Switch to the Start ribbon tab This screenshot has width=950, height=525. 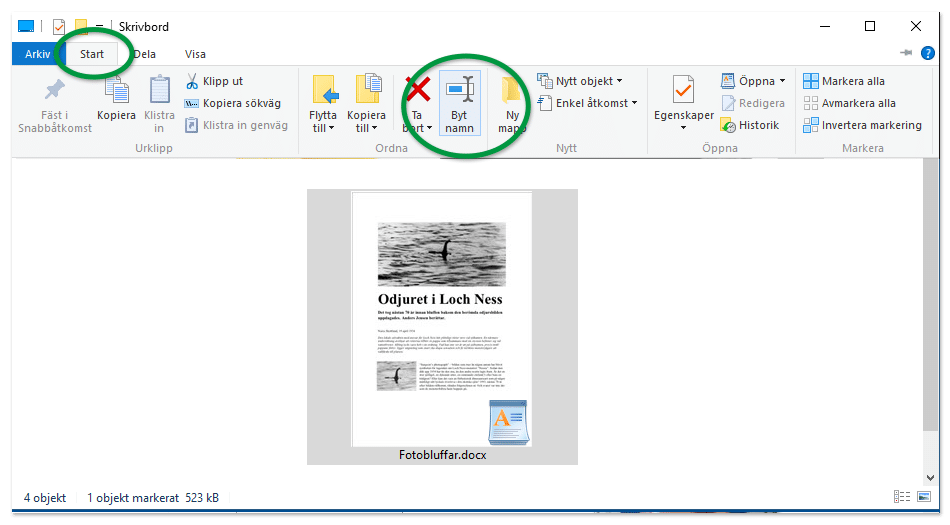coord(92,54)
